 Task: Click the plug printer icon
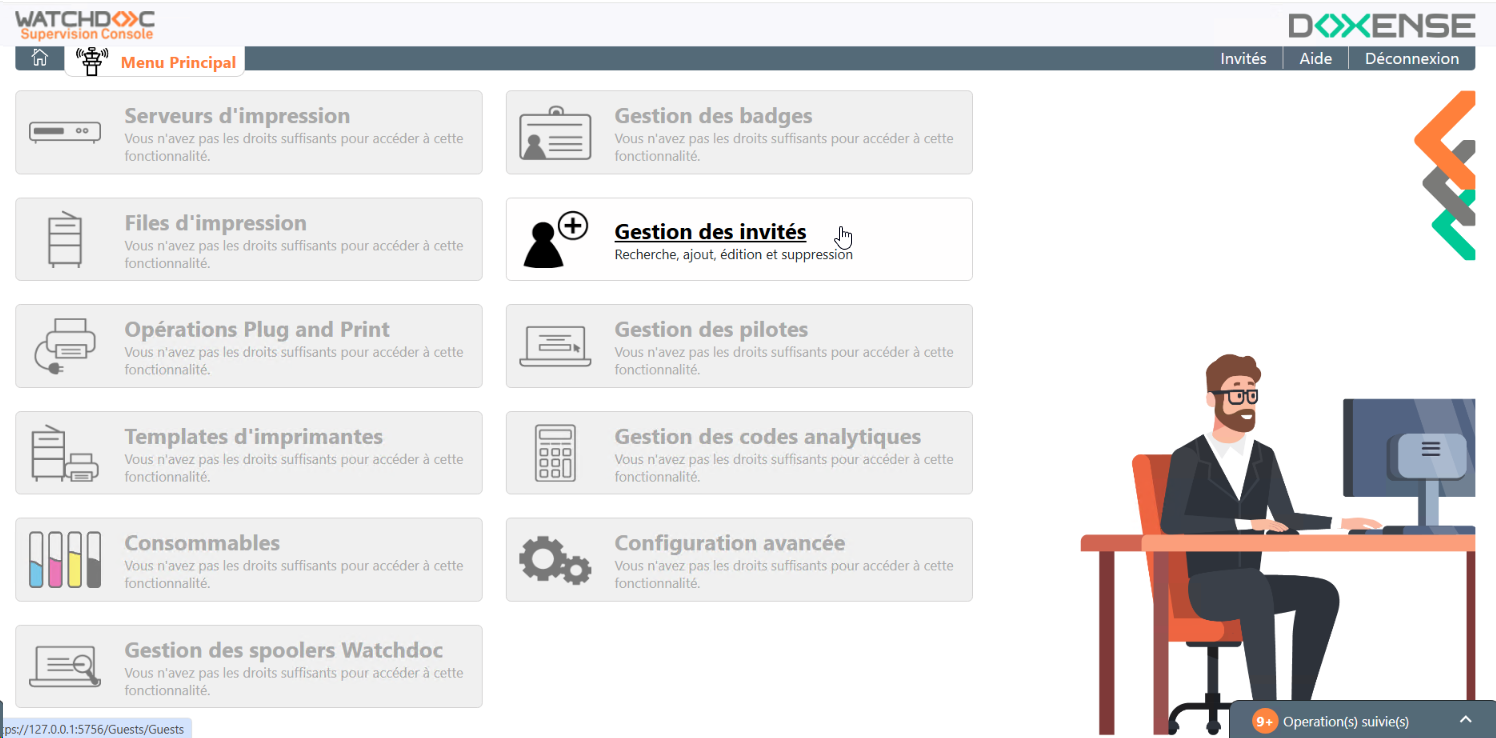pos(65,346)
